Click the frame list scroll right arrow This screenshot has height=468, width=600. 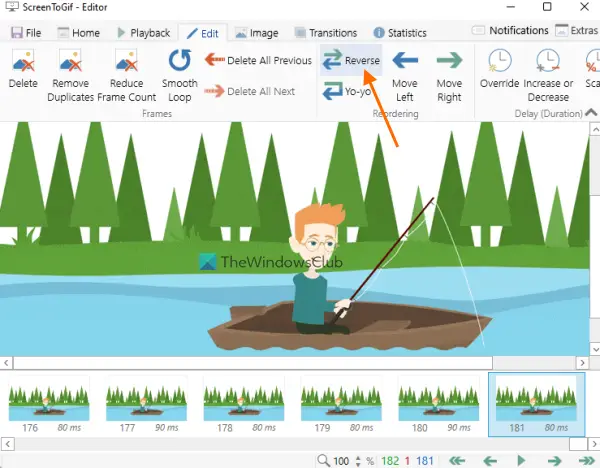tap(594, 444)
